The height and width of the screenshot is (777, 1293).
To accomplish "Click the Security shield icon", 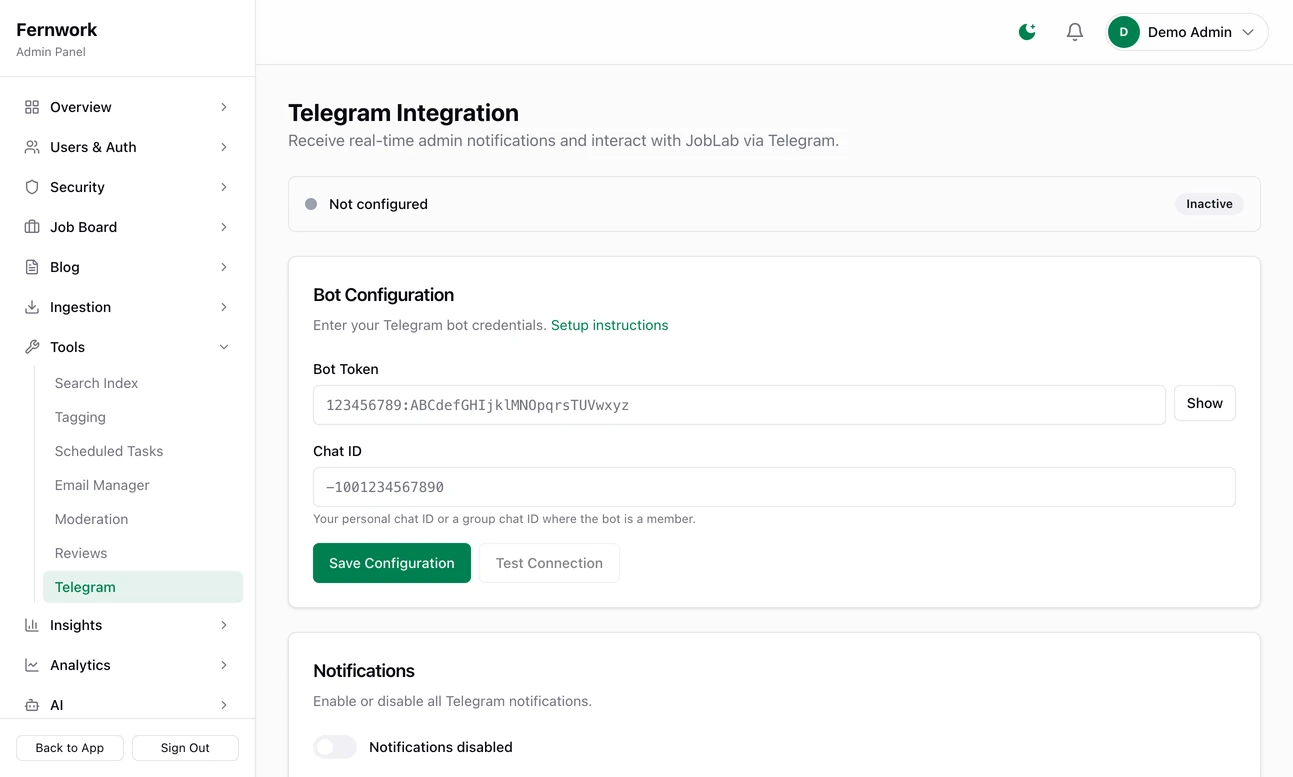I will coord(32,187).
